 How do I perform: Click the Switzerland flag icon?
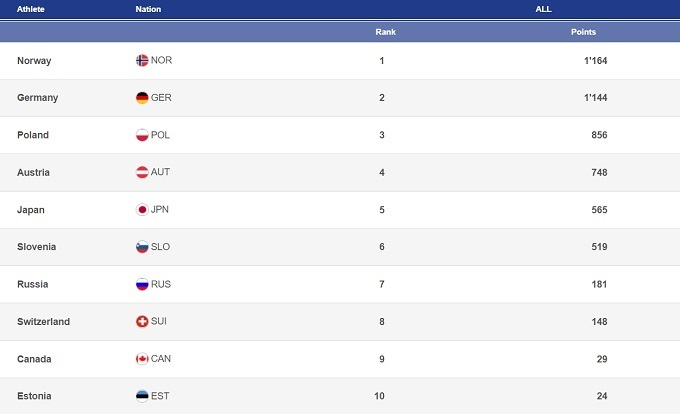tap(142, 322)
